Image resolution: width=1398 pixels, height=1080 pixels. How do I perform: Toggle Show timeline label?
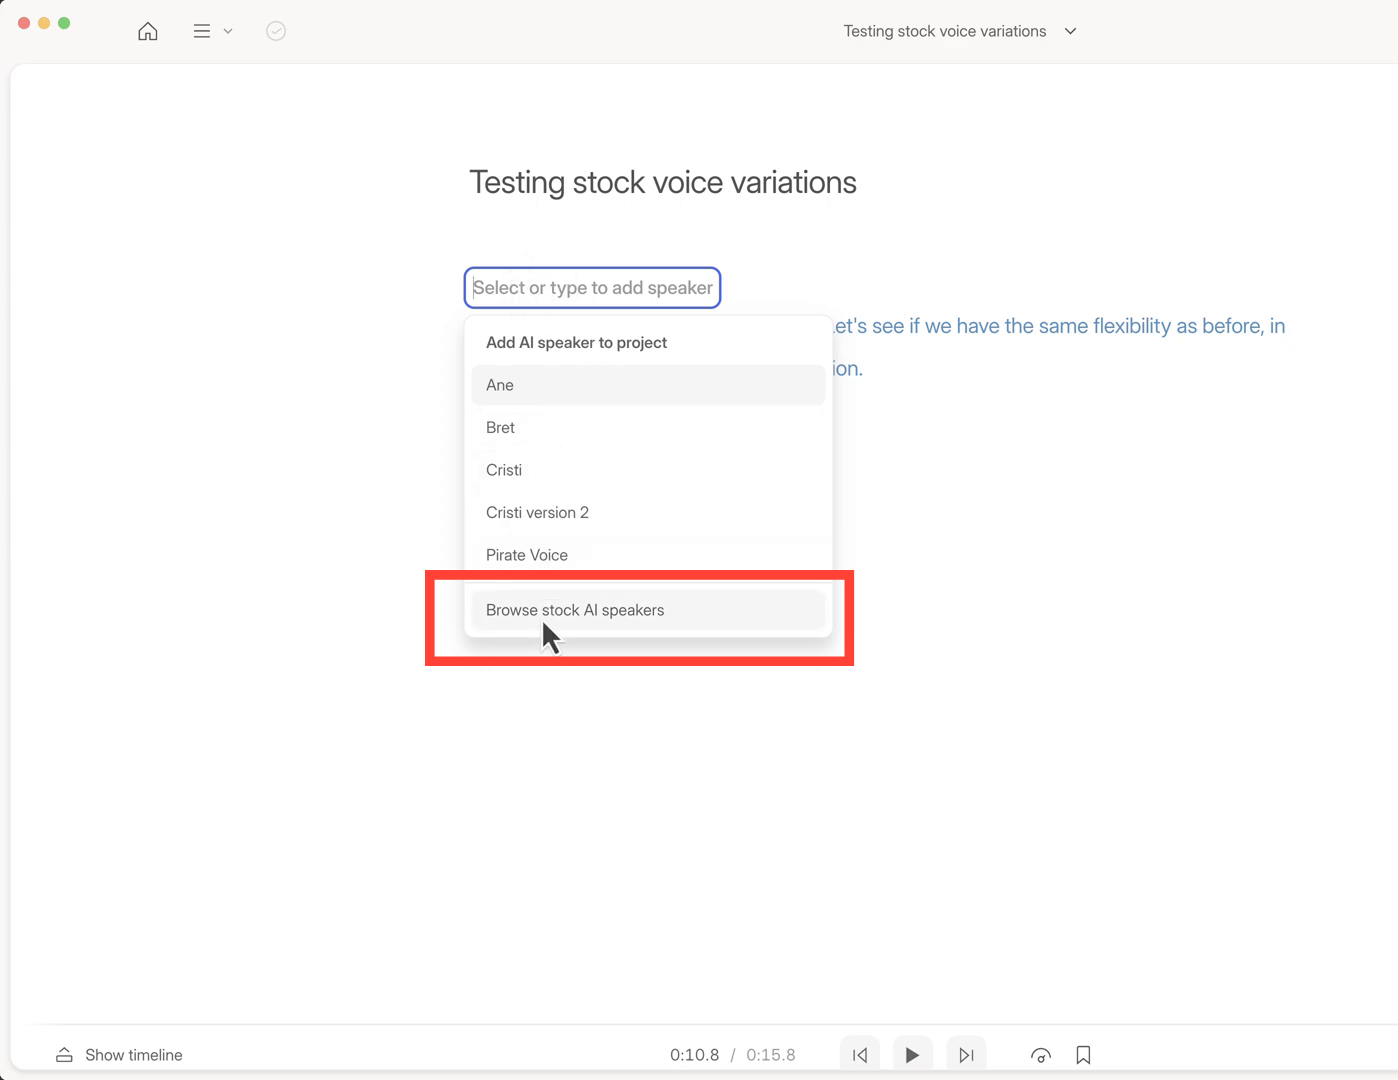(x=134, y=1055)
